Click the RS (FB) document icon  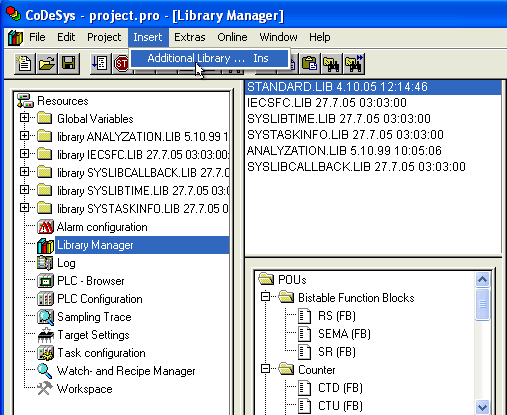click(x=304, y=316)
